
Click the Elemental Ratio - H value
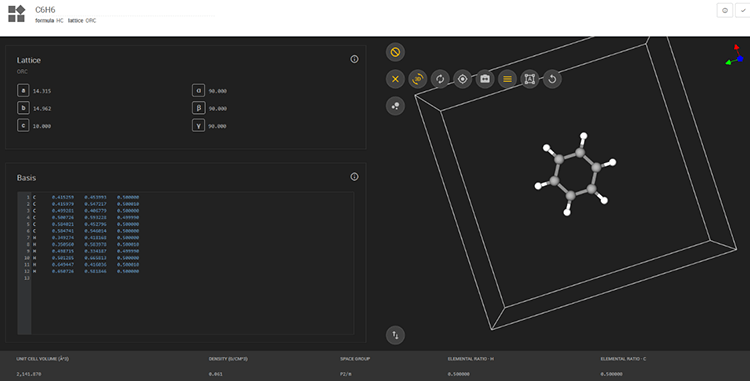pos(460,374)
